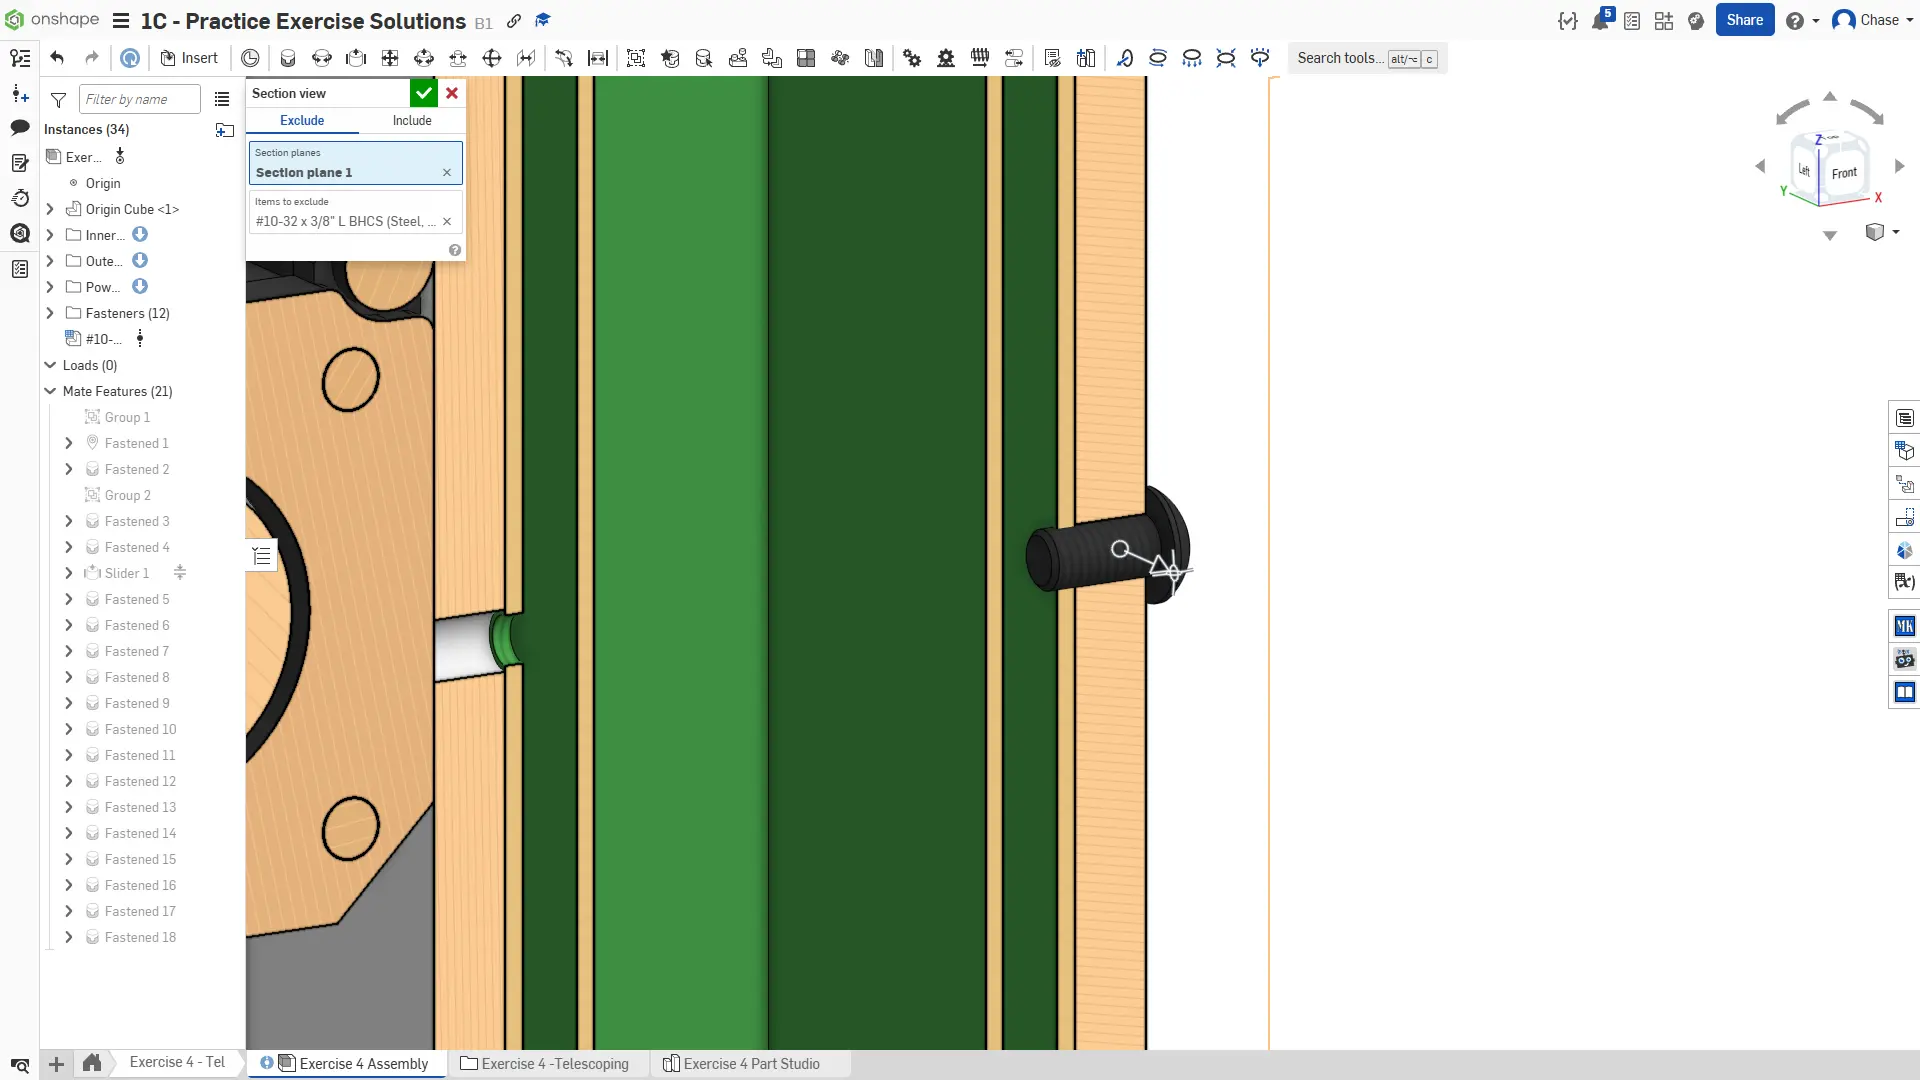Select the Revolute mate tool
The height and width of the screenshot is (1080, 1920).
(x=322, y=58)
